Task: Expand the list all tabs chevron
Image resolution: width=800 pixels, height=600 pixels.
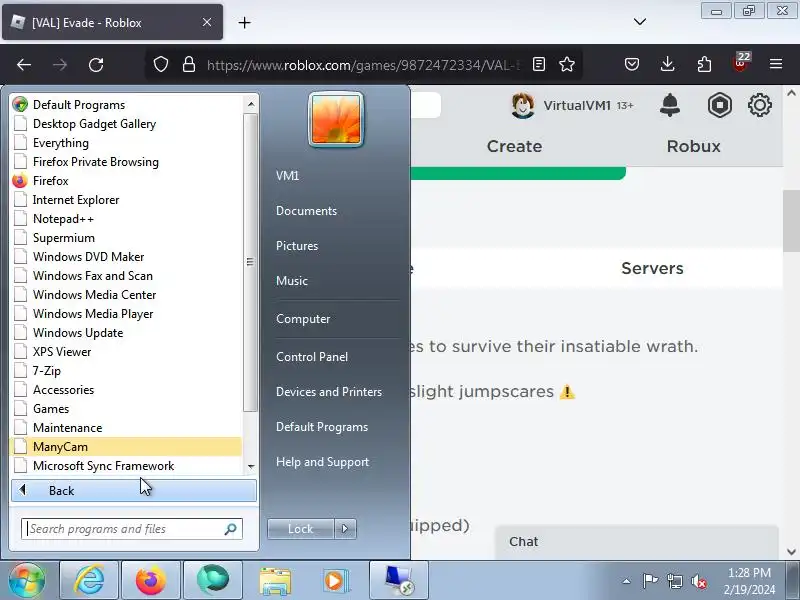Action: tap(640, 22)
